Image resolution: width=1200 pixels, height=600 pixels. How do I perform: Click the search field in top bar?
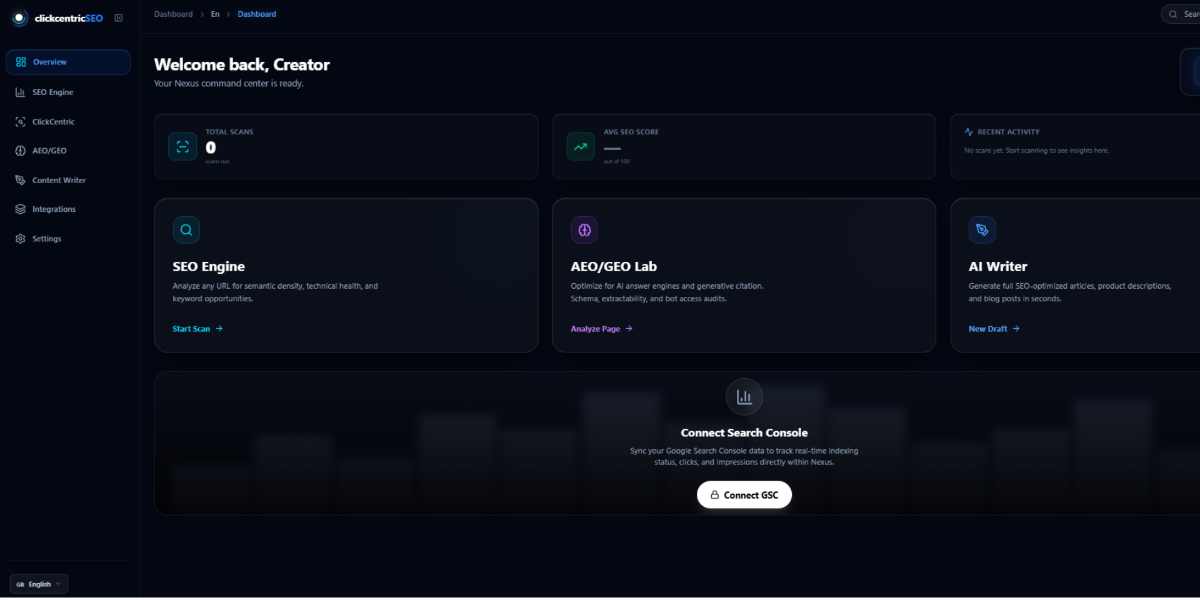click(1182, 14)
